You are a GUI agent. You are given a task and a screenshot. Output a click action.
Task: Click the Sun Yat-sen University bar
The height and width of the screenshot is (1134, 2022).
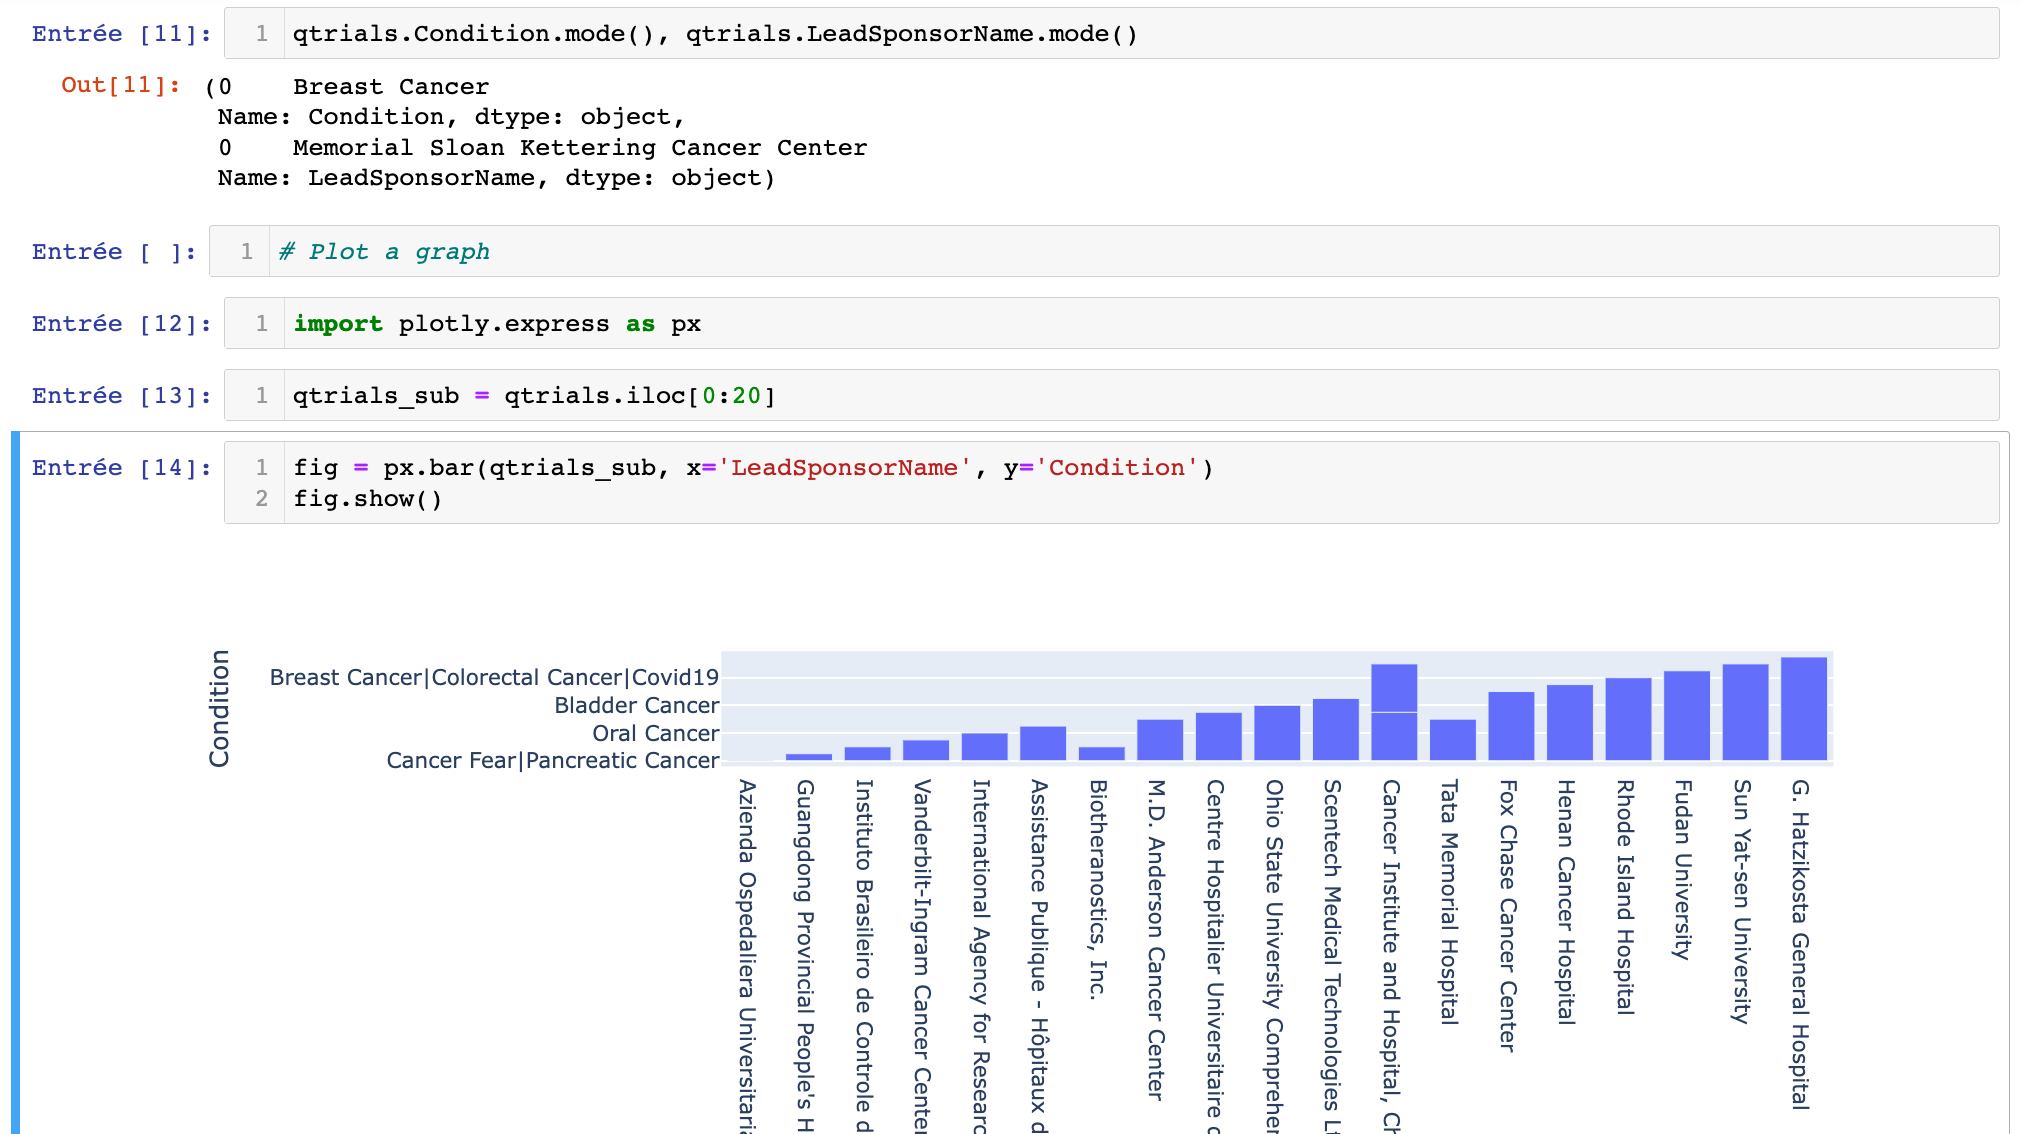pyautogui.click(x=1745, y=712)
